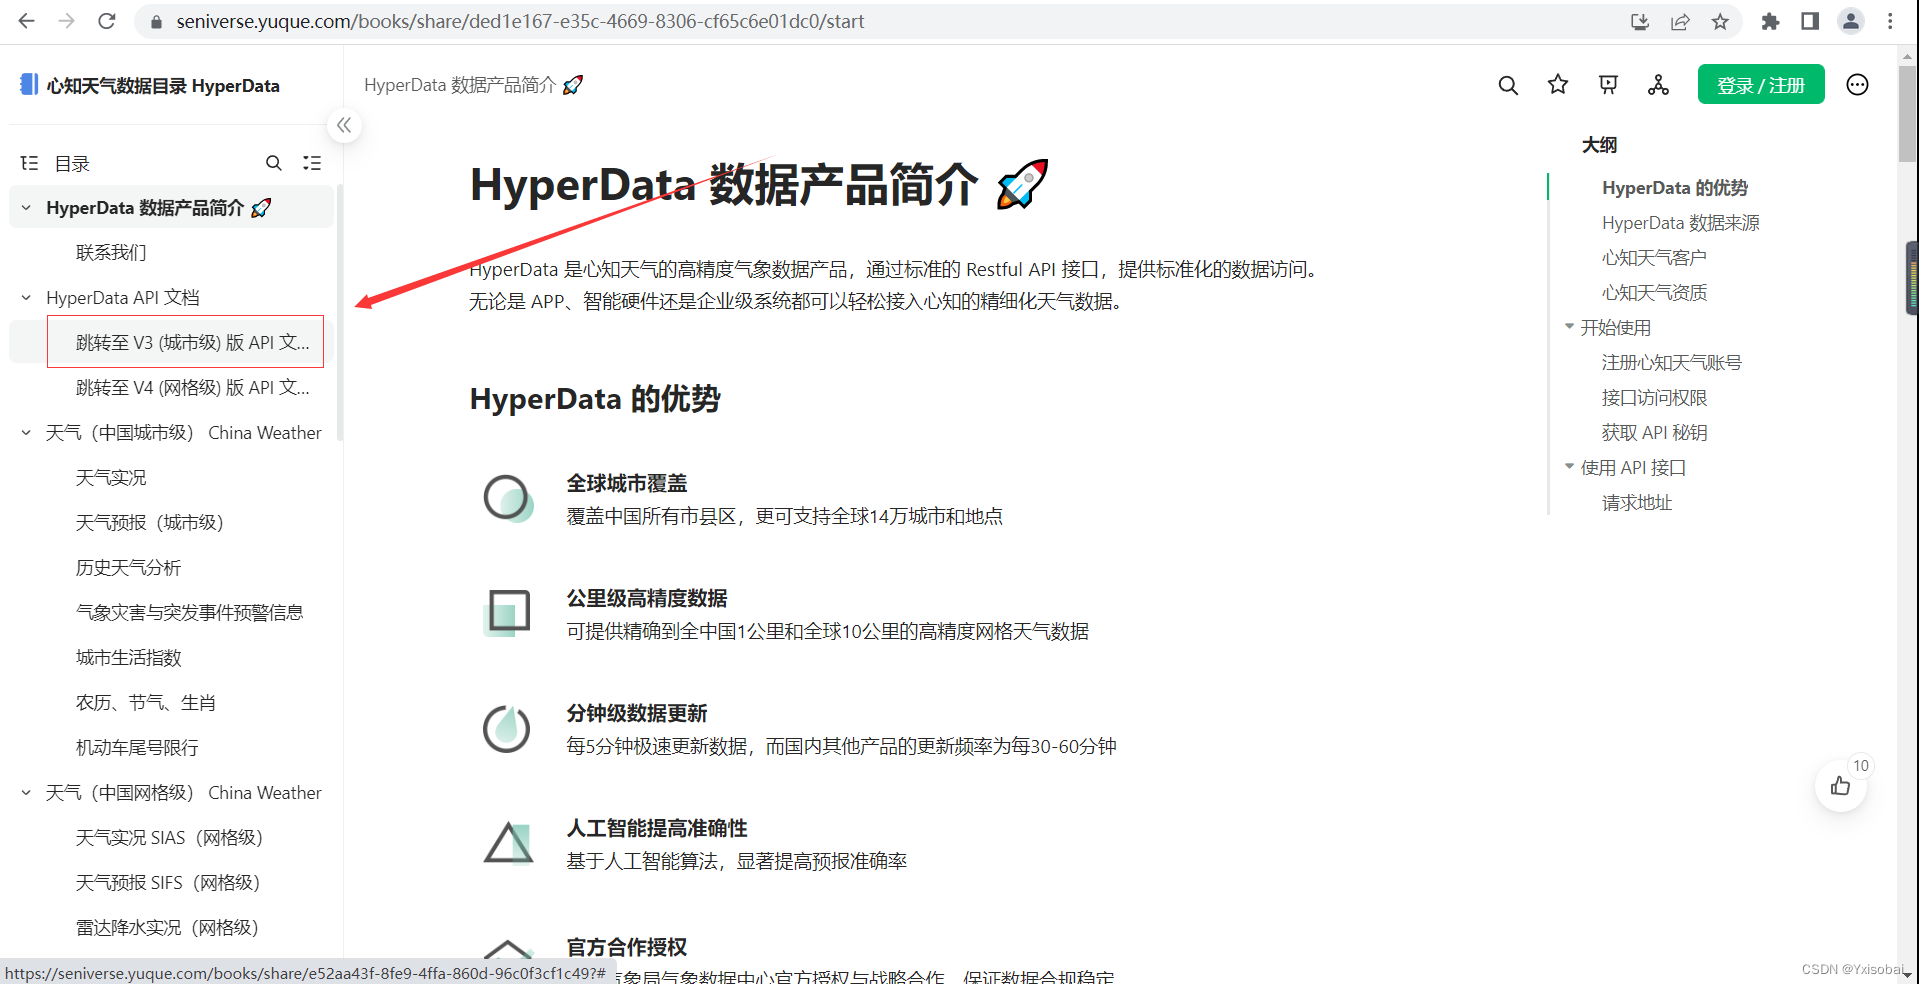Select 天气实况 SIAS（网格级）item

(169, 838)
